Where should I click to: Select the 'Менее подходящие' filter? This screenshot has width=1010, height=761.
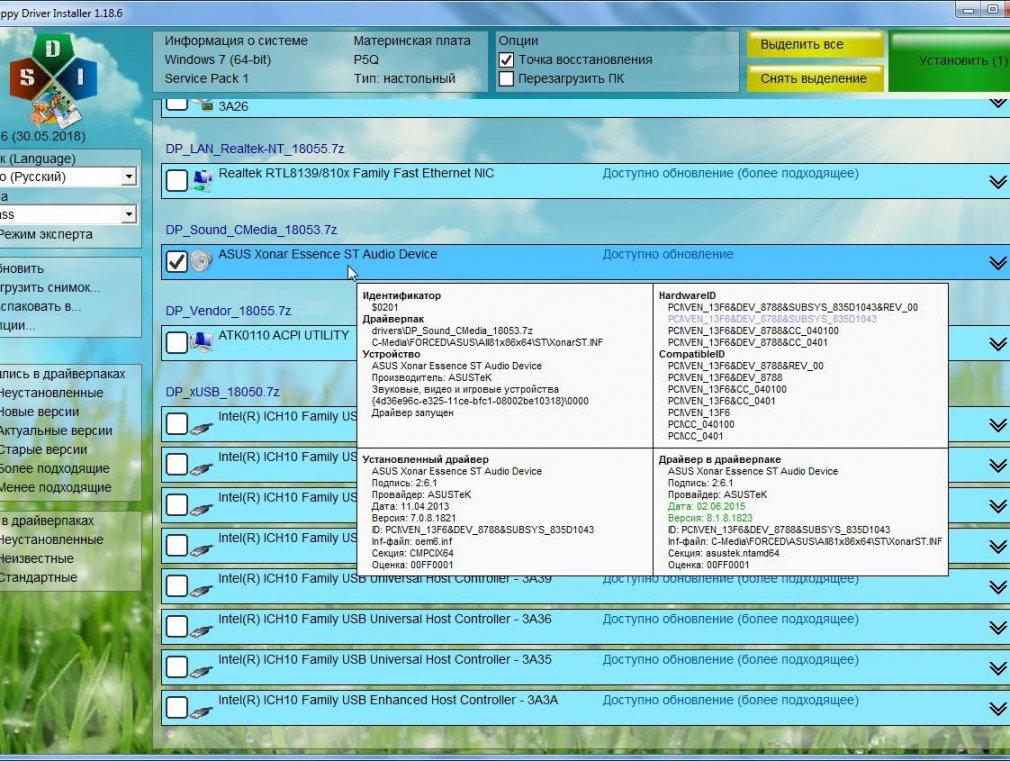[55, 487]
